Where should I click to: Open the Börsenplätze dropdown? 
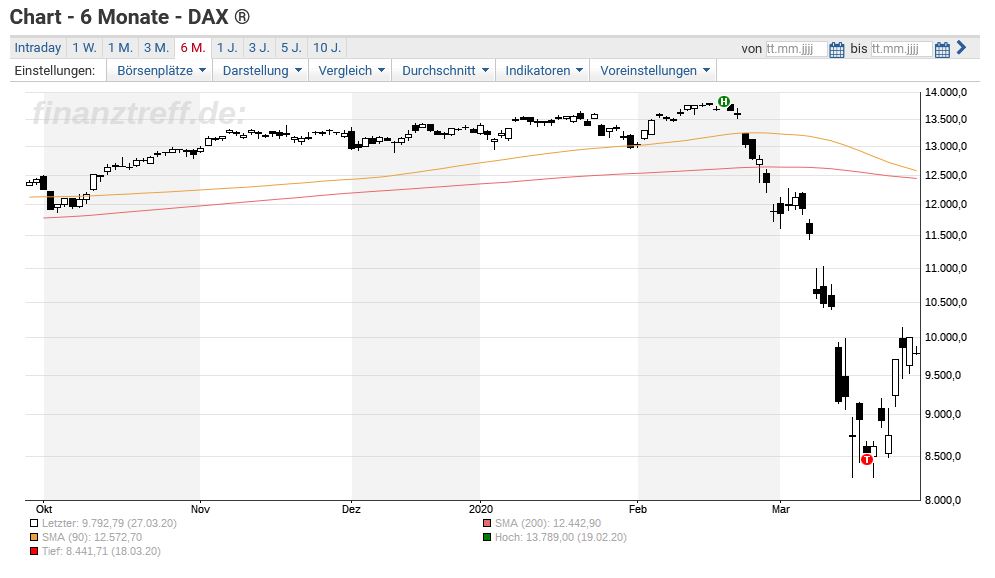[x=160, y=70]
